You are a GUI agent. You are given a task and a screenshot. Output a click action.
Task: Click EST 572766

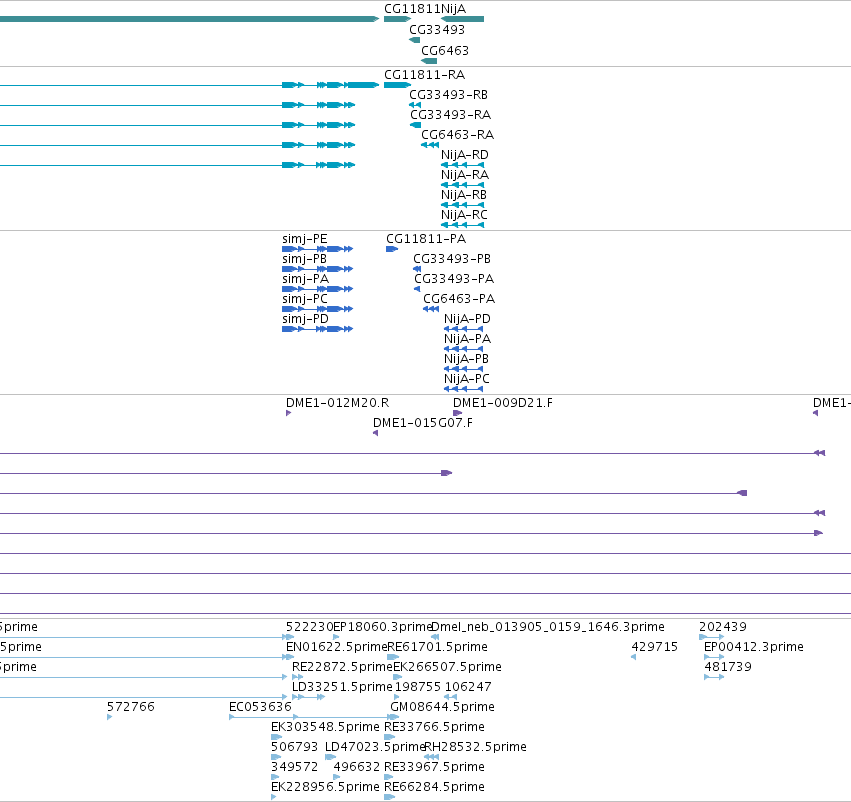(x=110, y=717)
